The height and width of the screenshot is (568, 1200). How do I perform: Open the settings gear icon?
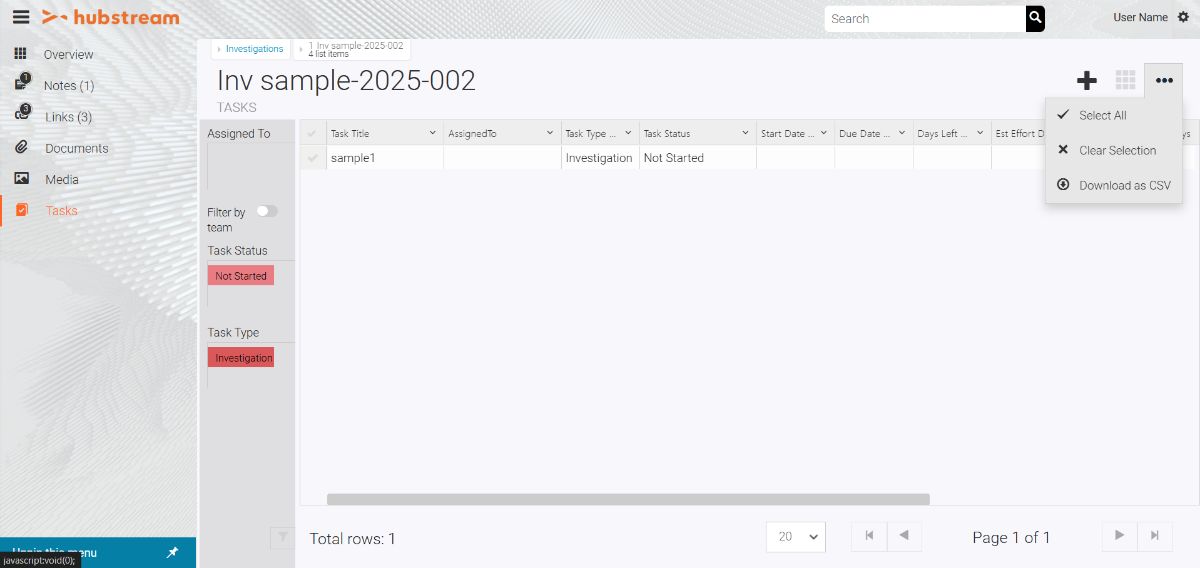(1184, 17)
